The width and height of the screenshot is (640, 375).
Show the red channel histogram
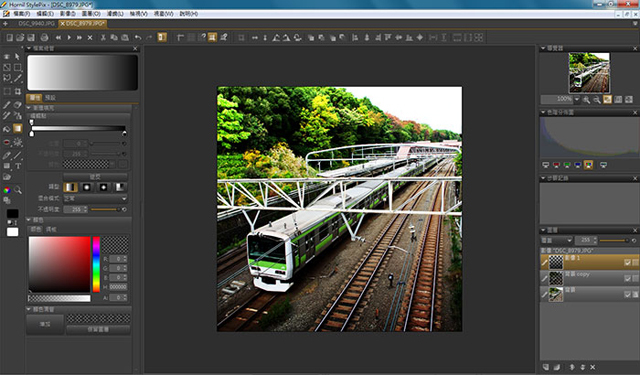556,165
